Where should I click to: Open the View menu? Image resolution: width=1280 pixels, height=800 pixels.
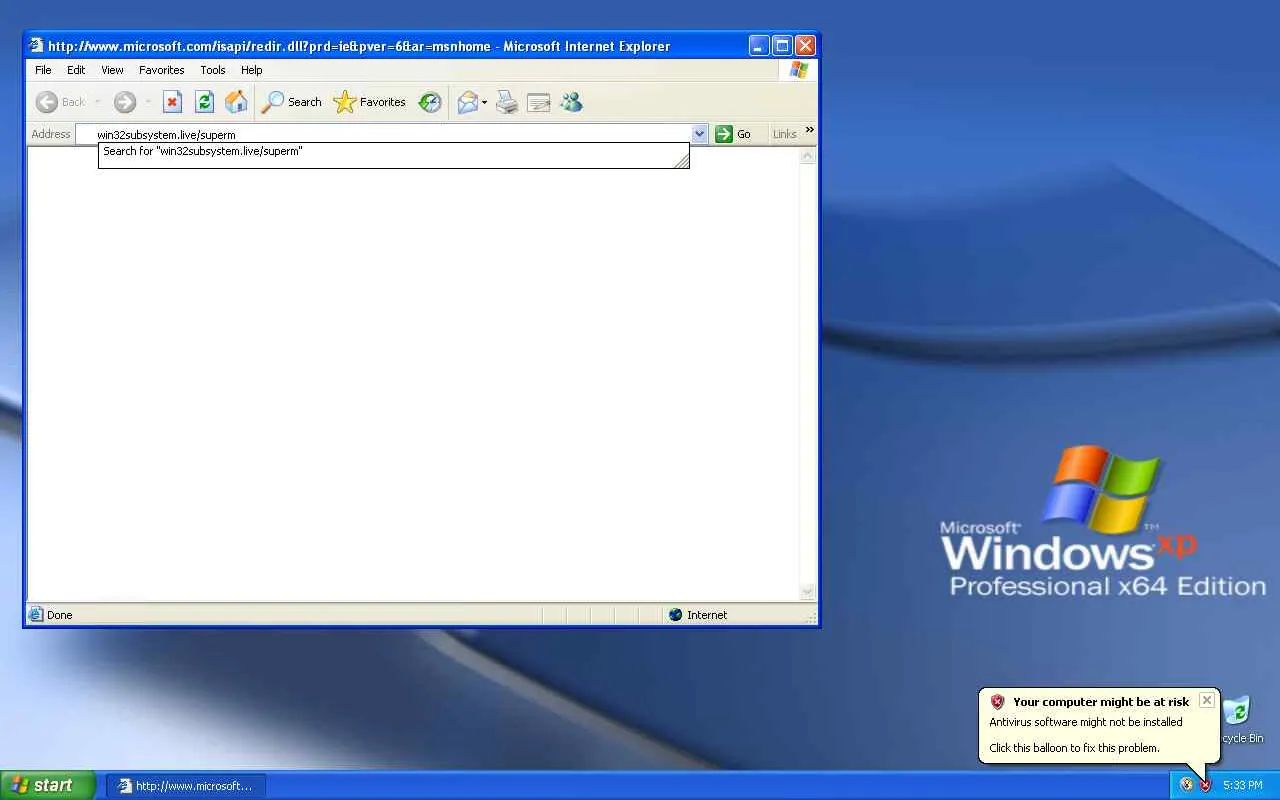pos(112,70)
